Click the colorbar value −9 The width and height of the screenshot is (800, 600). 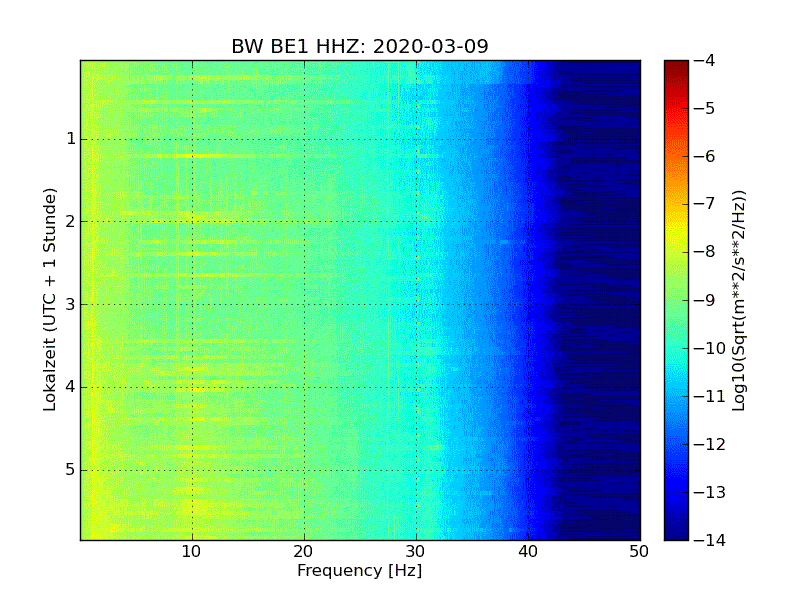coord(705,300)
